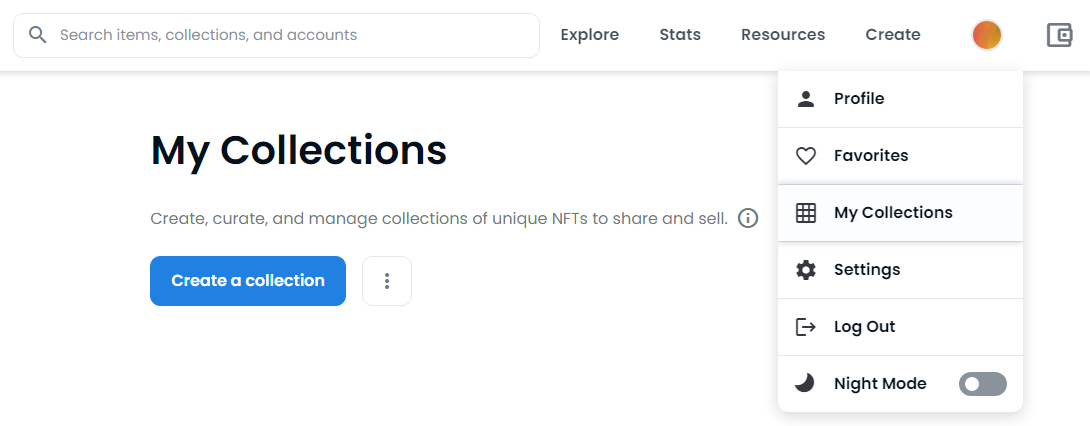
Task: Open the Stats navigation menu
Action: click(x=680, y=35)
